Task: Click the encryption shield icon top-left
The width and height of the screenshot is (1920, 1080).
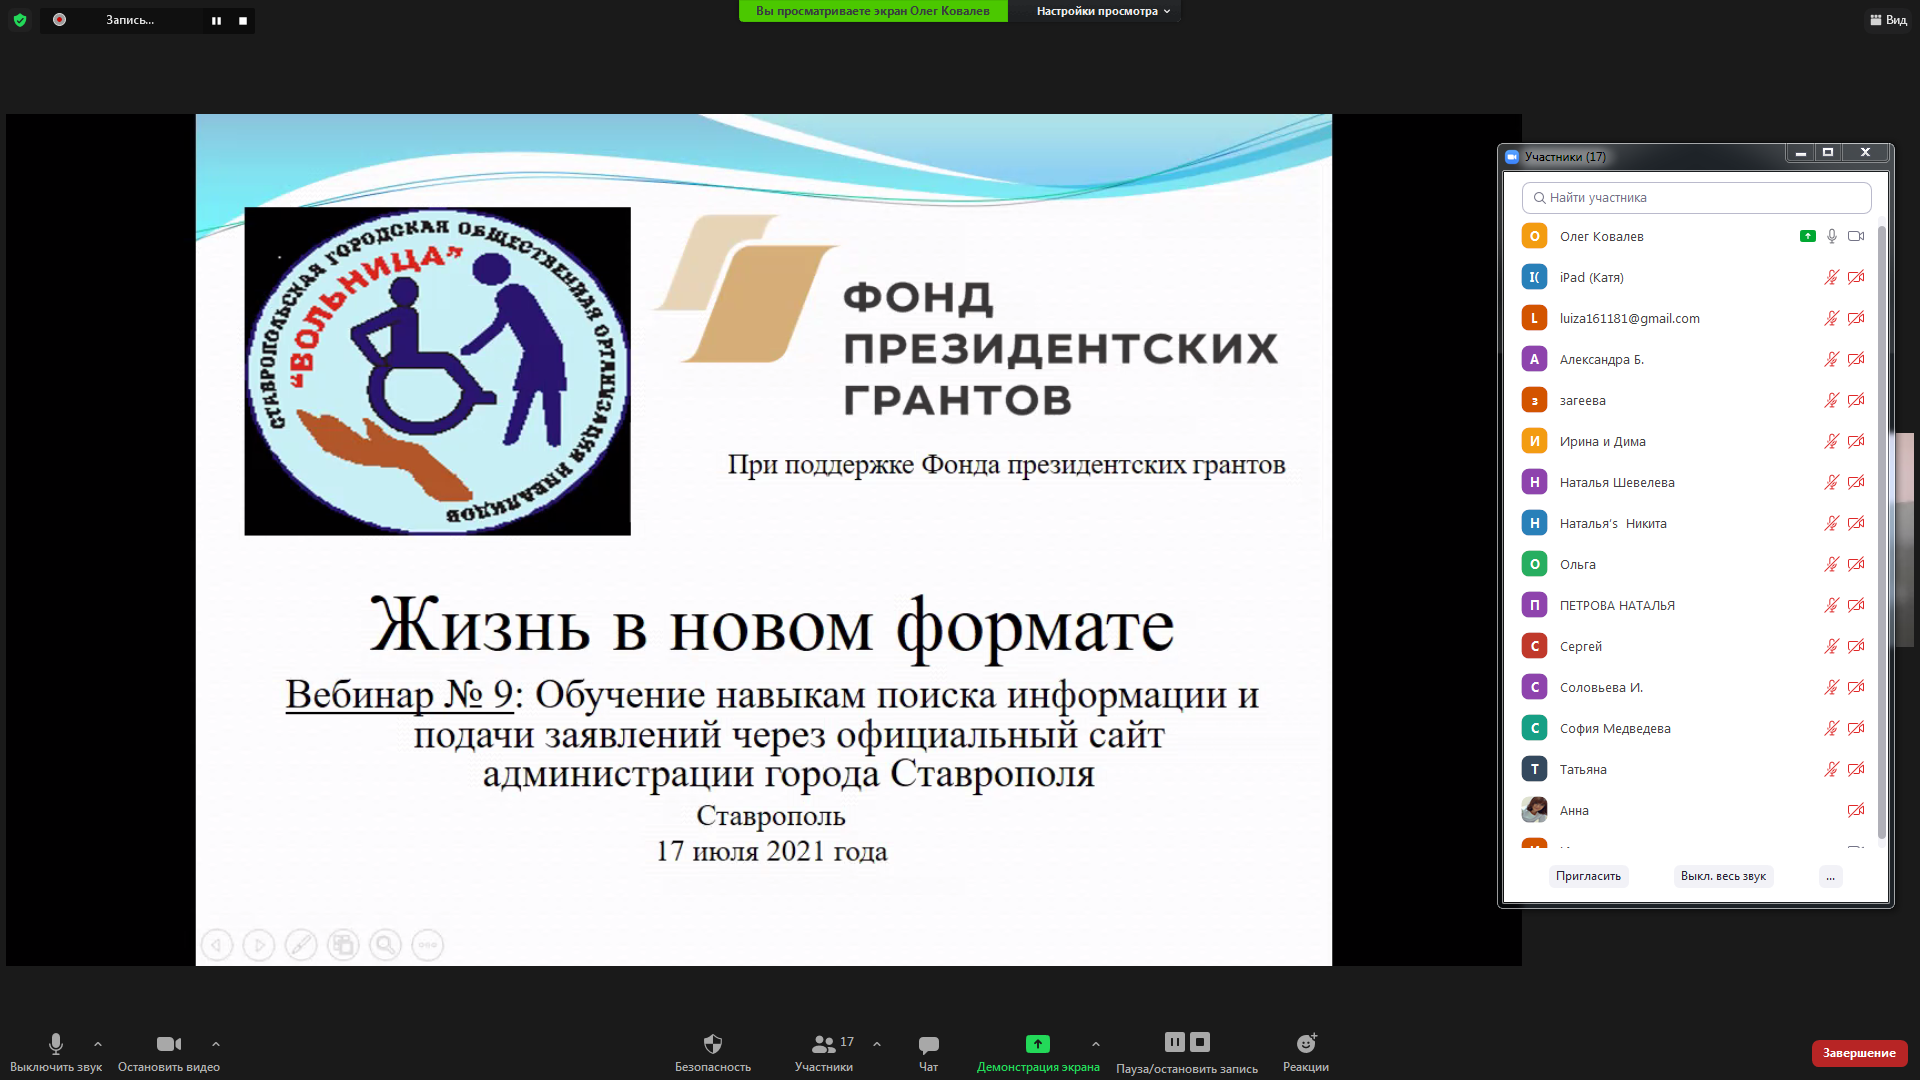Action: 20,20
